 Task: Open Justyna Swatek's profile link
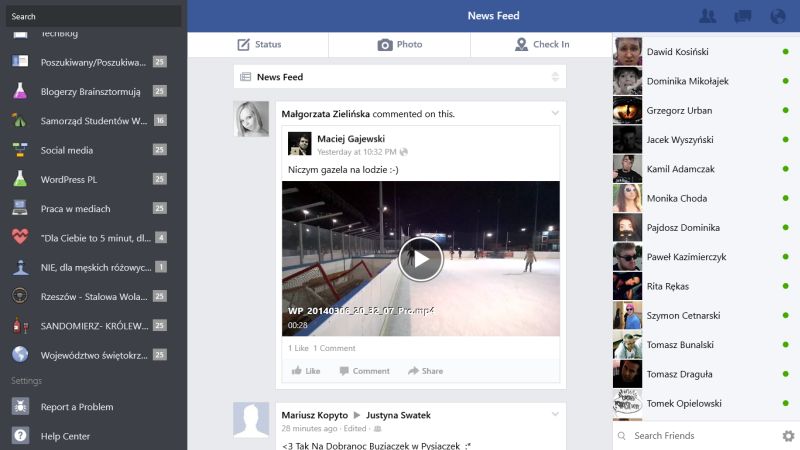tap(398, 415)
